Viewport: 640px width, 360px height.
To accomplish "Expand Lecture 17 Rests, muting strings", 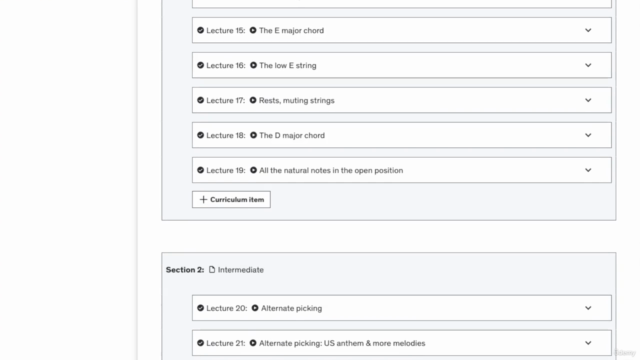I will [x=588, y=100].
